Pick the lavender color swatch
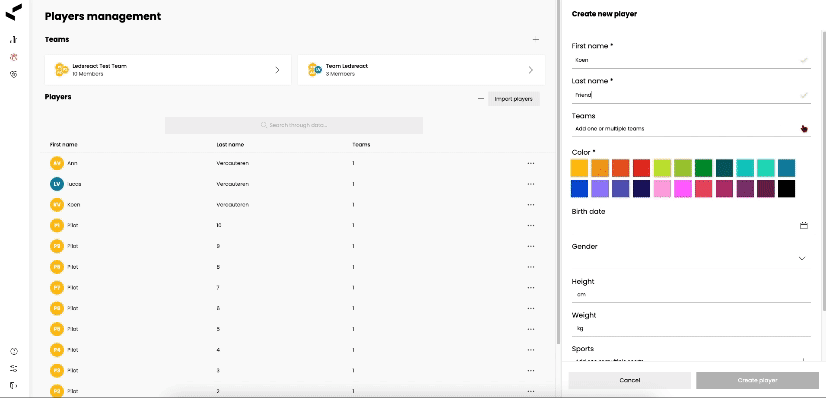The height and width of the screenshot is (398, 826). tap(600, 188)
